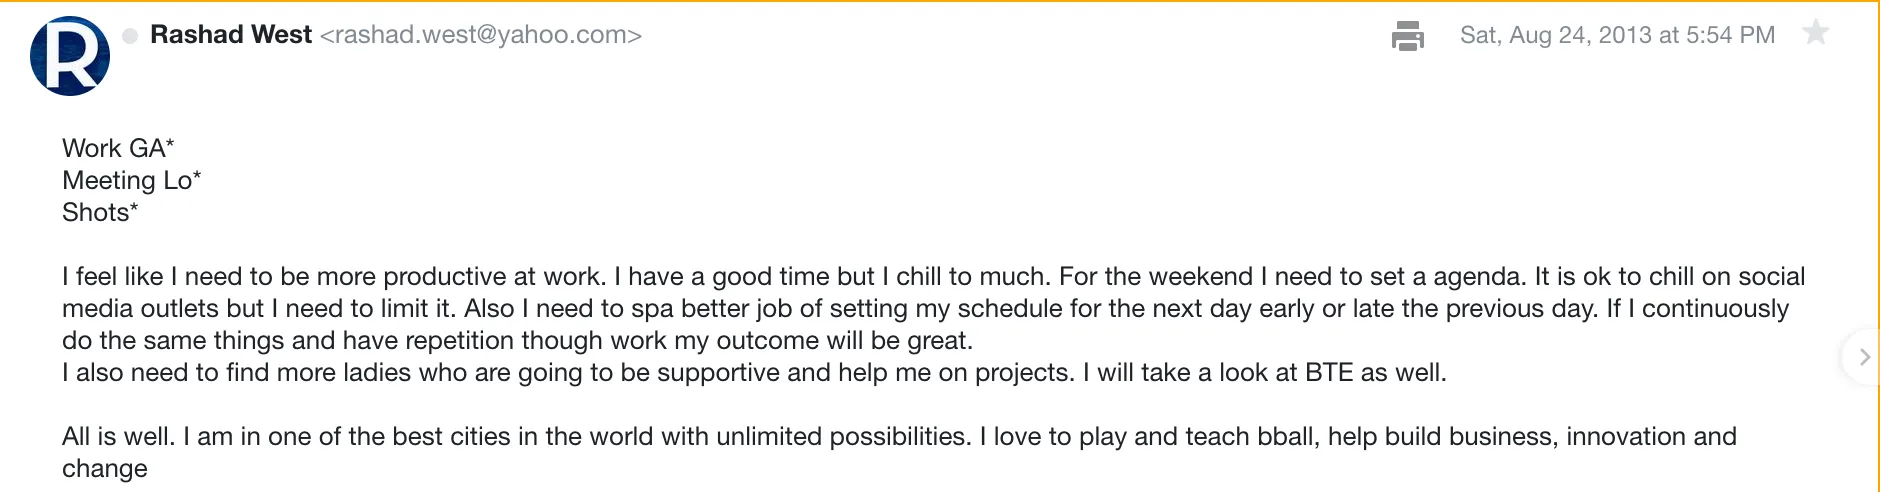Screen dimensions: 1880x492
Task: Star the message from Rashad West
Action: (1815, 33)
